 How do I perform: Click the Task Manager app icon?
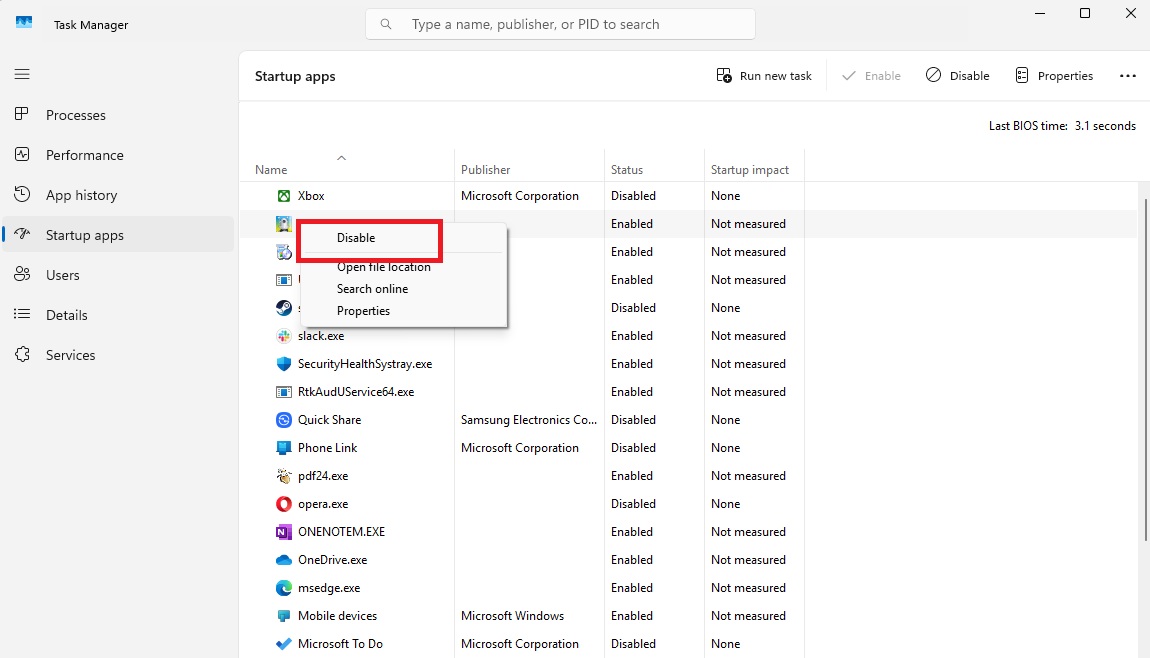pyautogui.click(x=24, y=23)
